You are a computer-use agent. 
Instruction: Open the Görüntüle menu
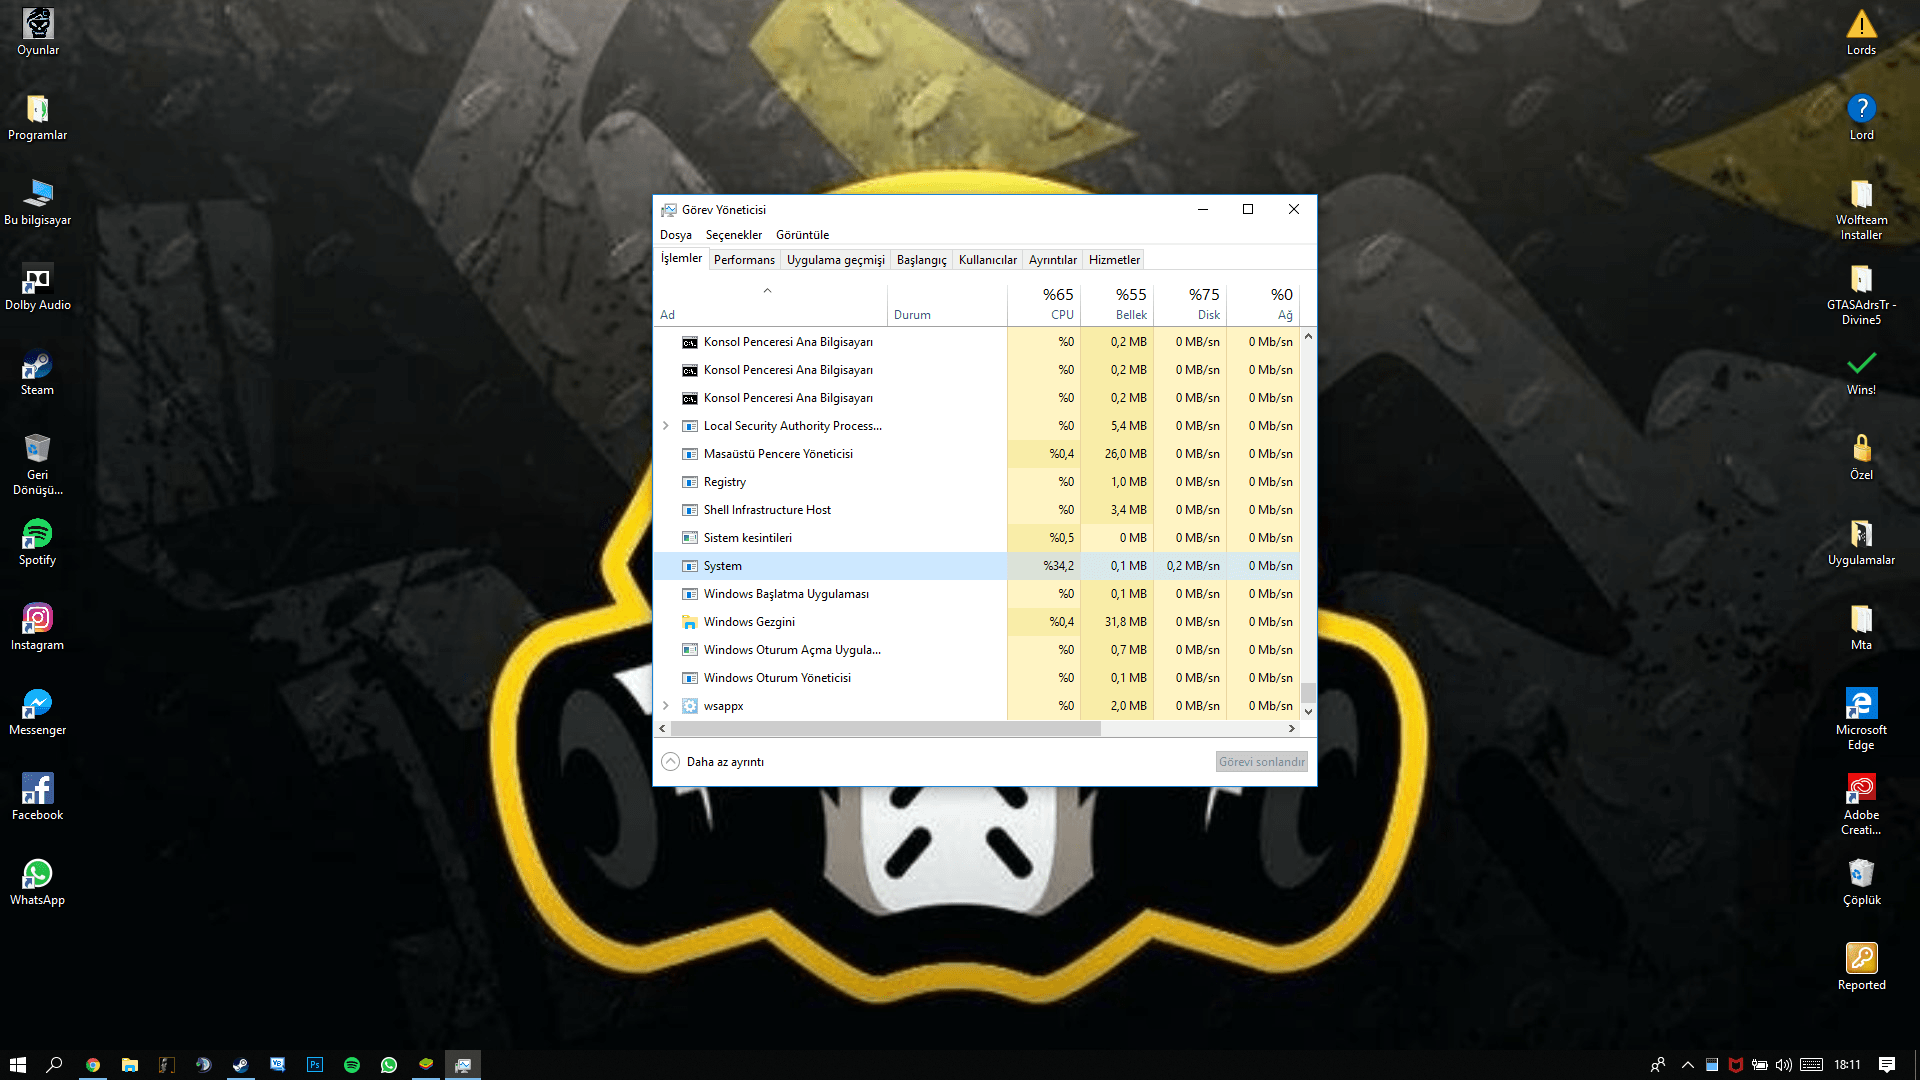pos(802,235)
